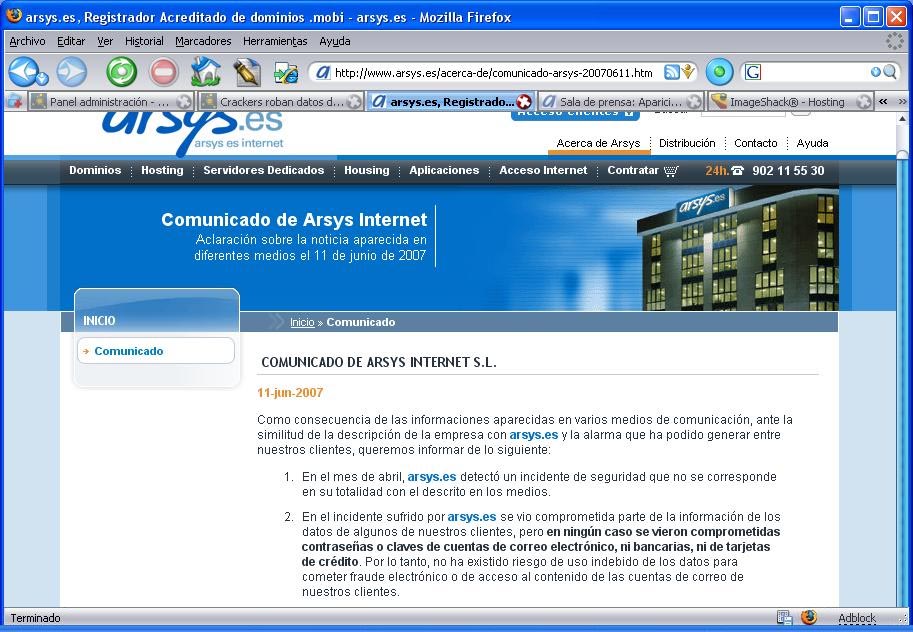
Task: Click the IE view toolbar icon
Action: [286, 73]
